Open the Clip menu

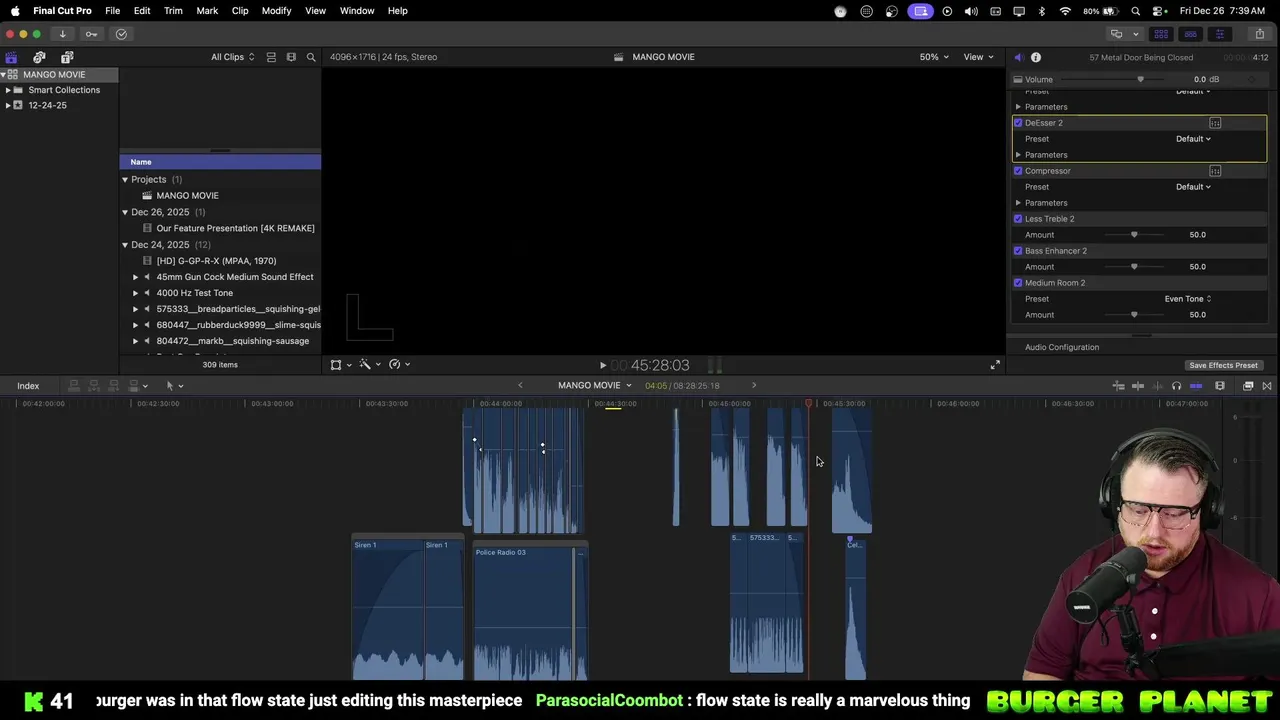click(240, 11)
